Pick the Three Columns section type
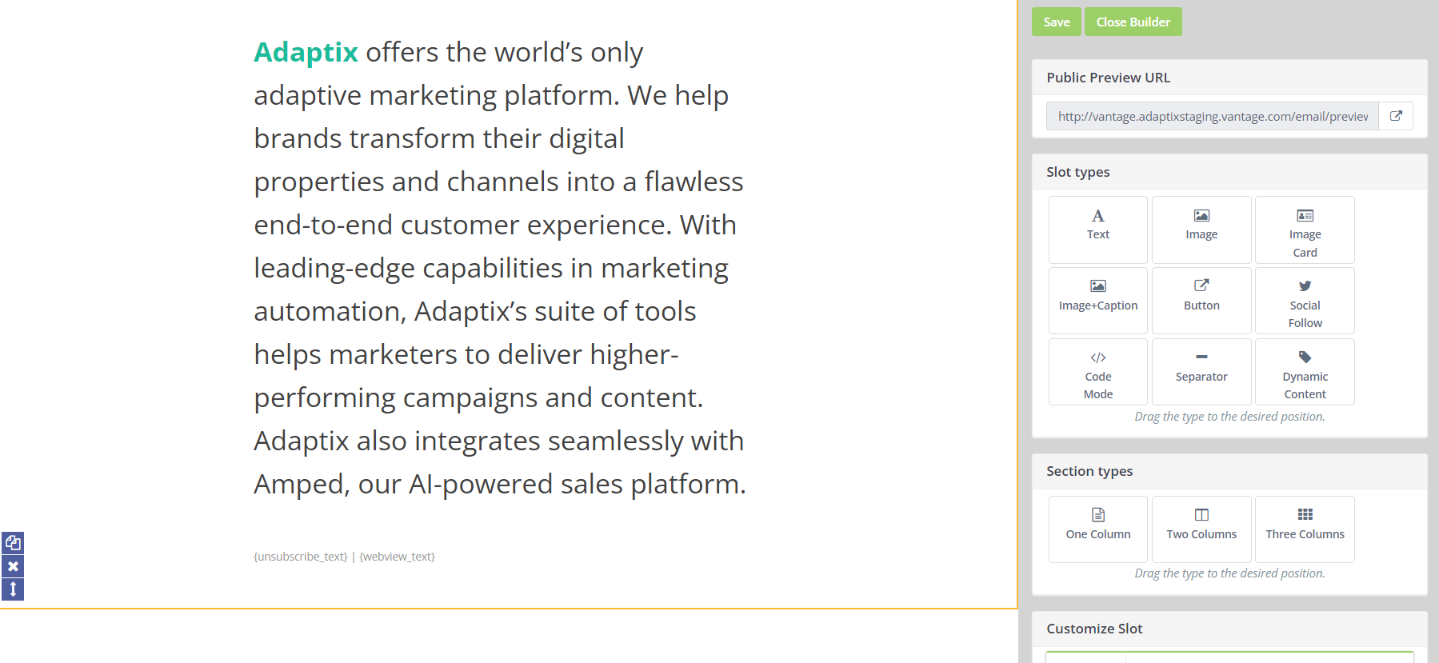Viewport: 1439px width, 663px height. tap(1304, 528)
